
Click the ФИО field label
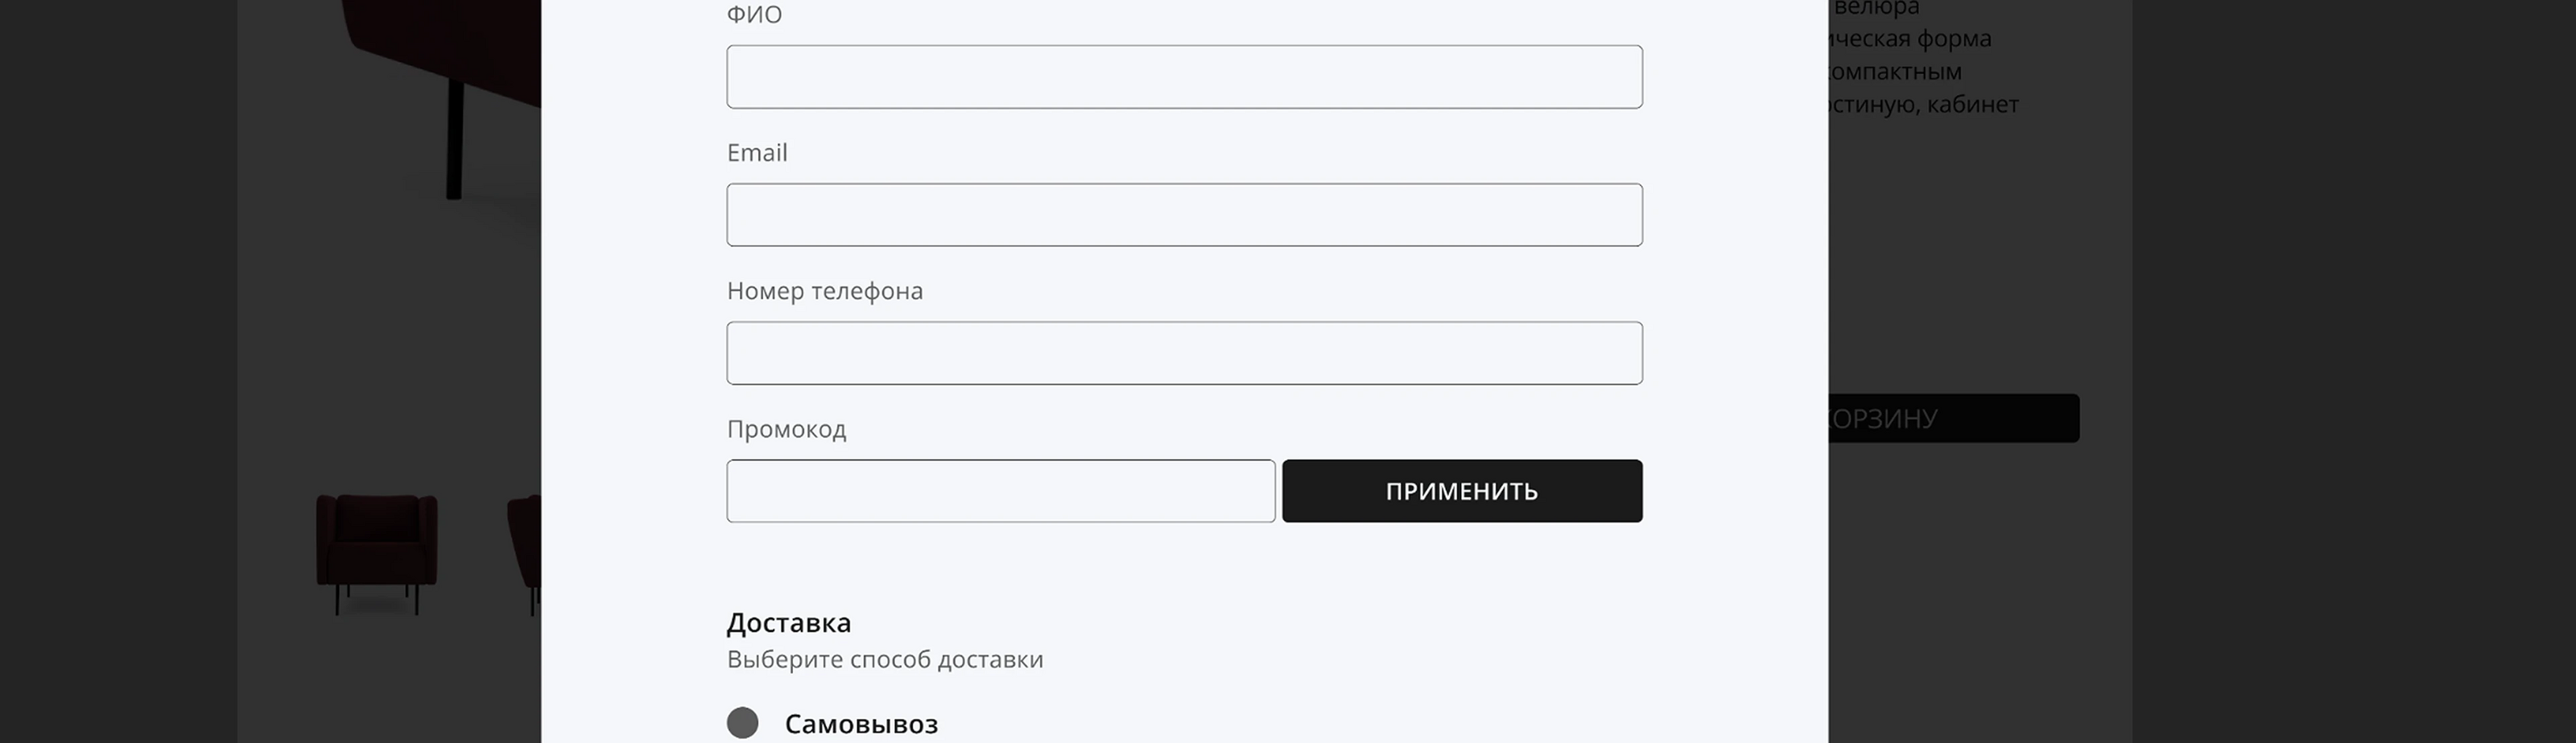tap(754, 15)
